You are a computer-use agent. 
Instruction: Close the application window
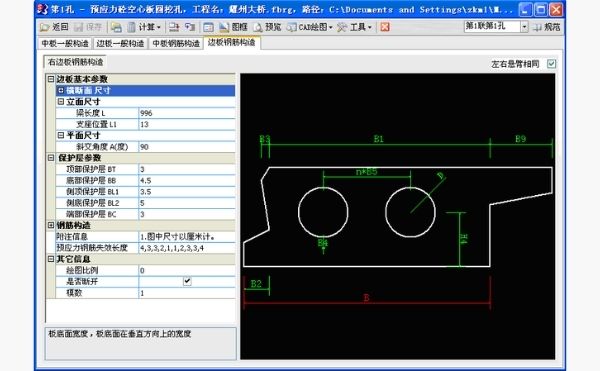556,9
